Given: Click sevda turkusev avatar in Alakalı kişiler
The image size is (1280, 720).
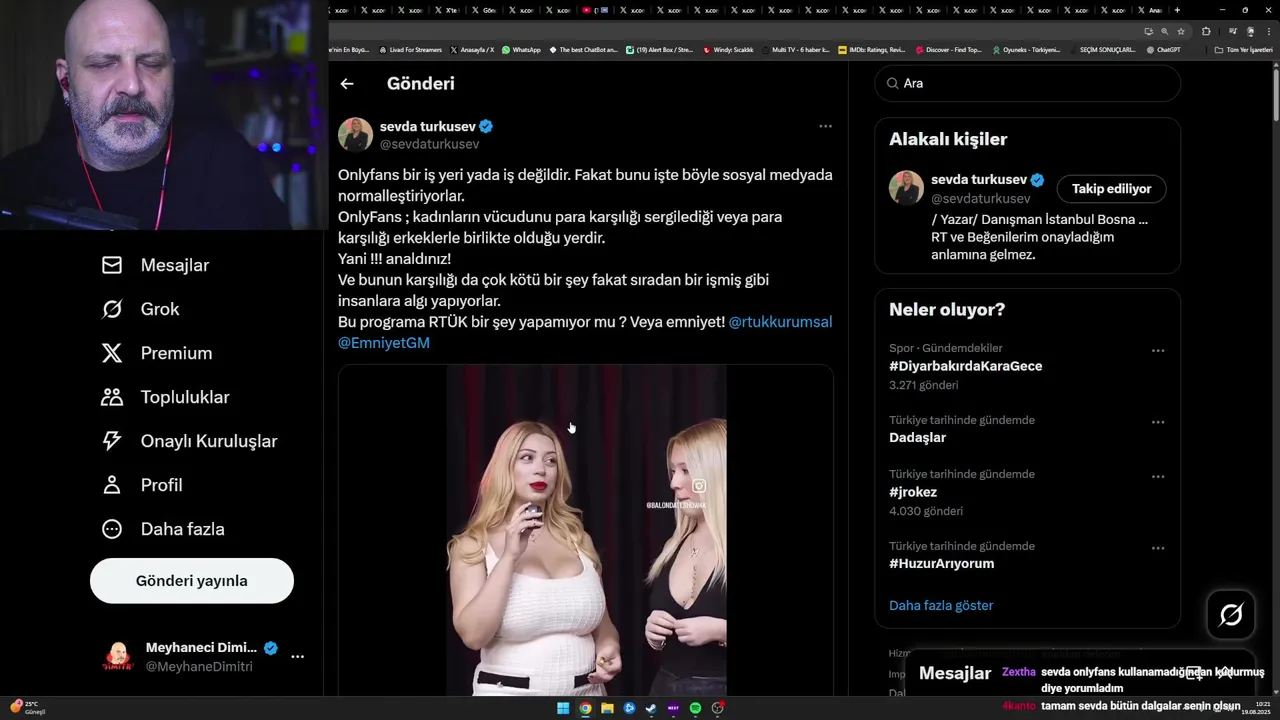Looking at the screenshot, I should click(x=906, y=188).
